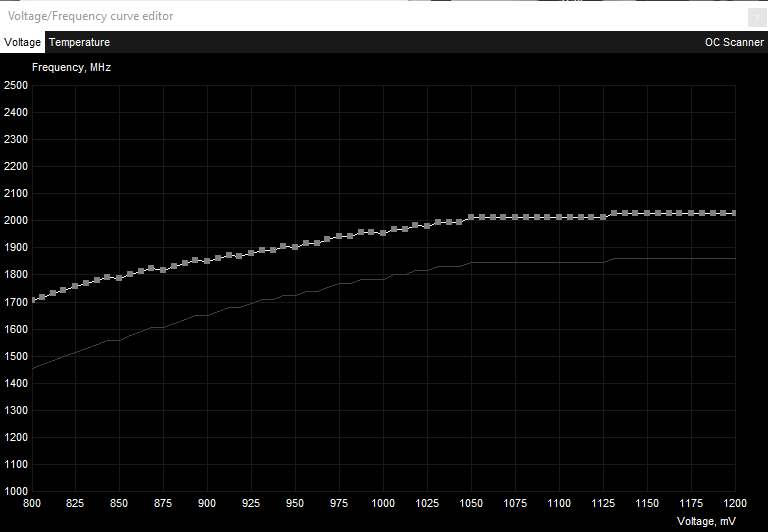
Task: Select the curve point at 1025 mV
Action: (x=427, y=226)
